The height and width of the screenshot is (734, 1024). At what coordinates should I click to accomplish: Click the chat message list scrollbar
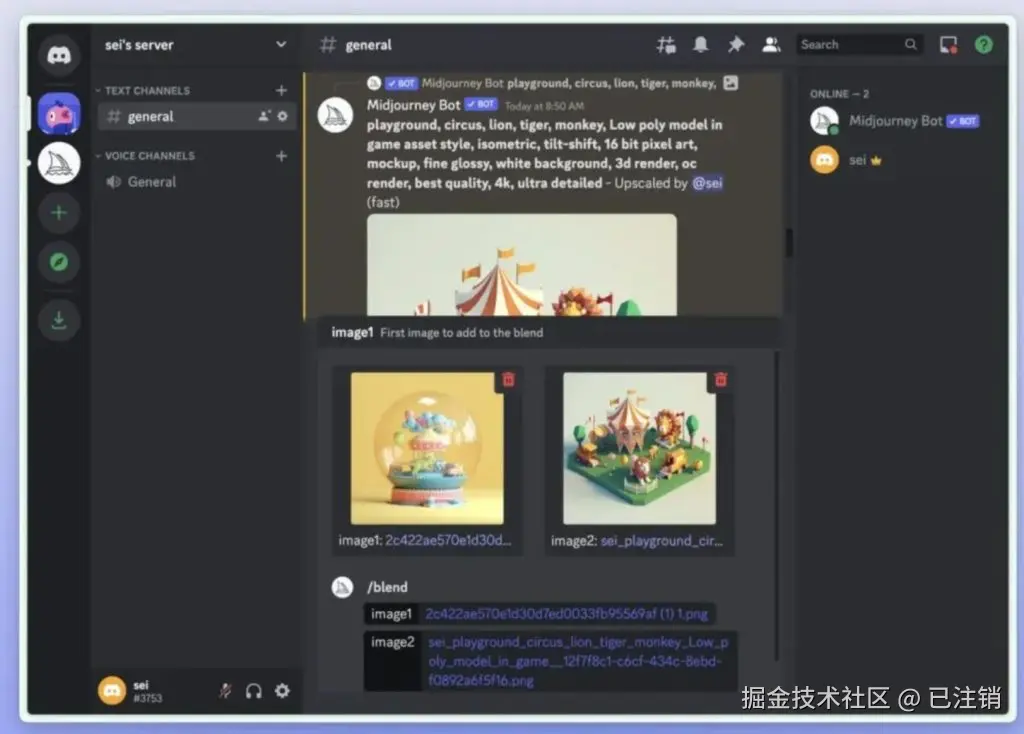click(789, 243)
